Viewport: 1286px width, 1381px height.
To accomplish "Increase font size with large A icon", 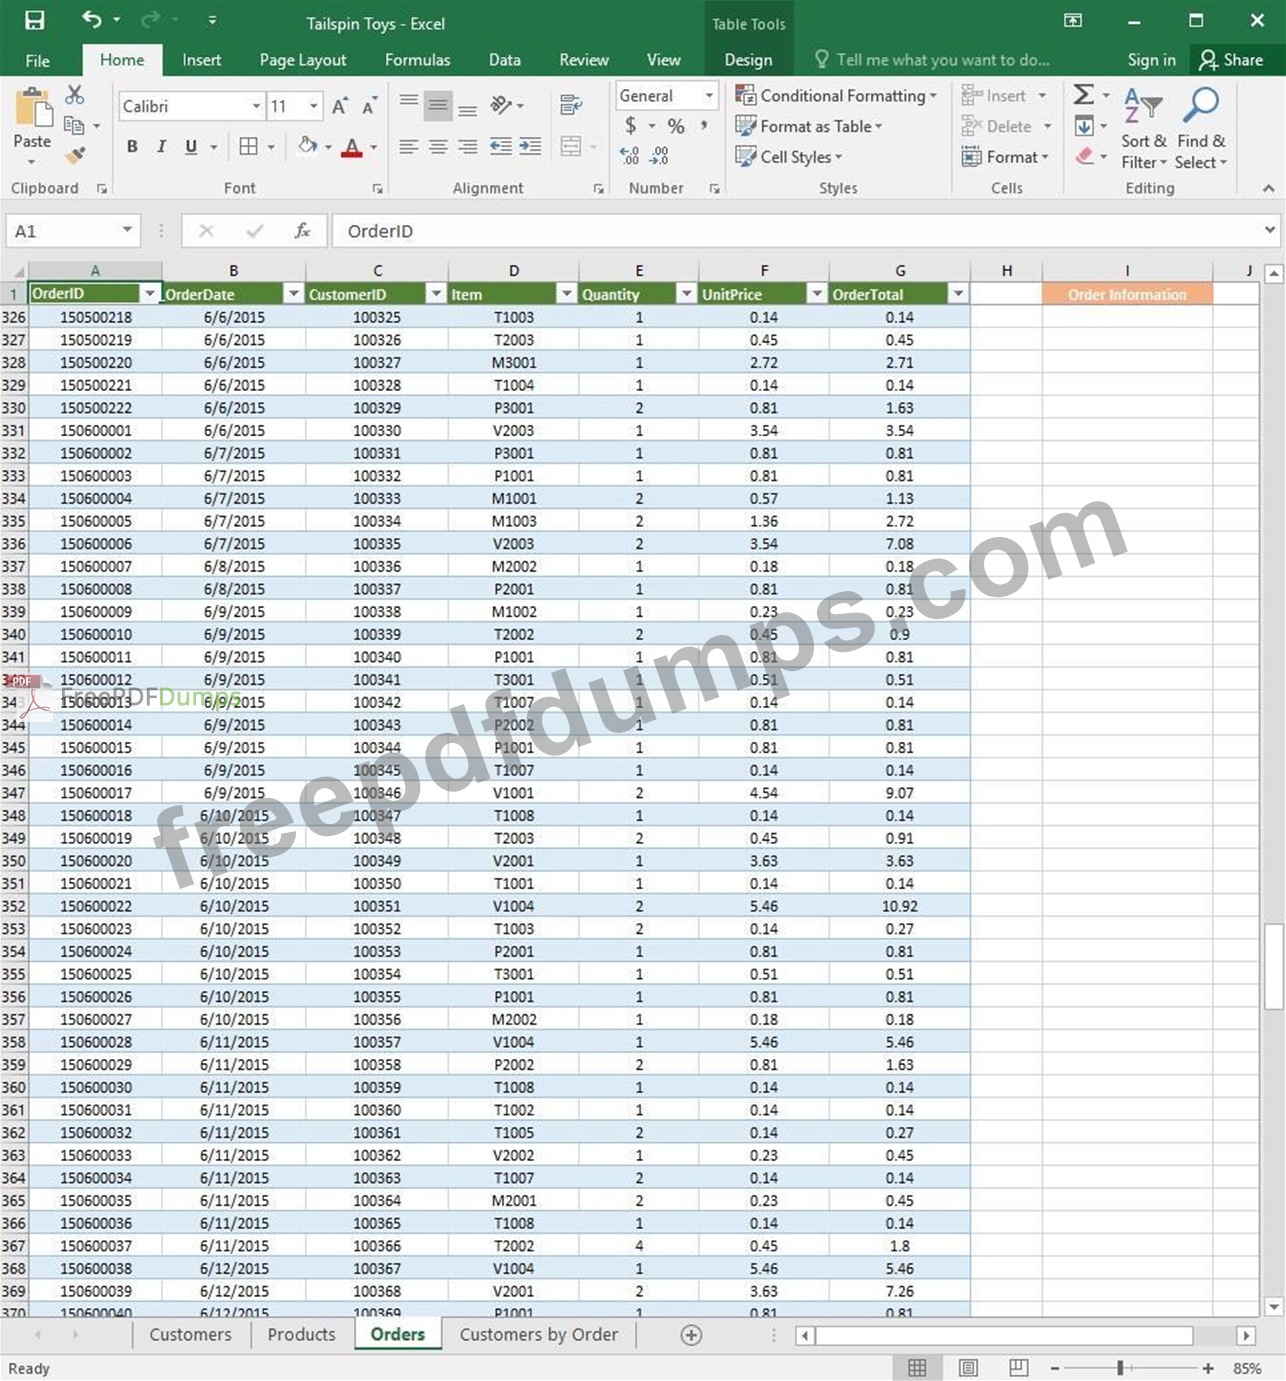I will coord(340,106).
